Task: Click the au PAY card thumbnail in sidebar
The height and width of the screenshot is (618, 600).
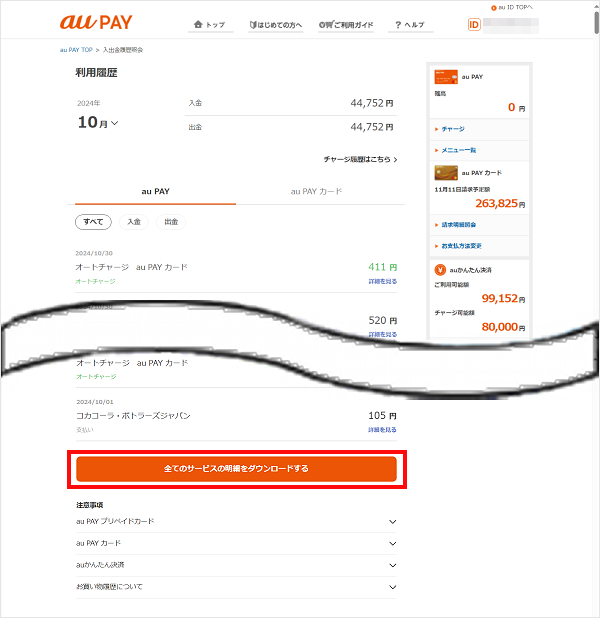Action: coord(444,76)
